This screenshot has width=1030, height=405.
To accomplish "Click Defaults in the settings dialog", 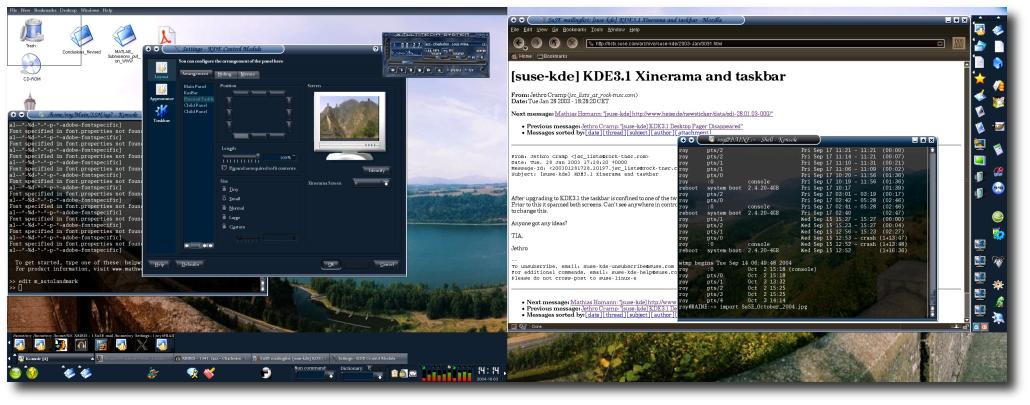I will click(x=189, y=264).
